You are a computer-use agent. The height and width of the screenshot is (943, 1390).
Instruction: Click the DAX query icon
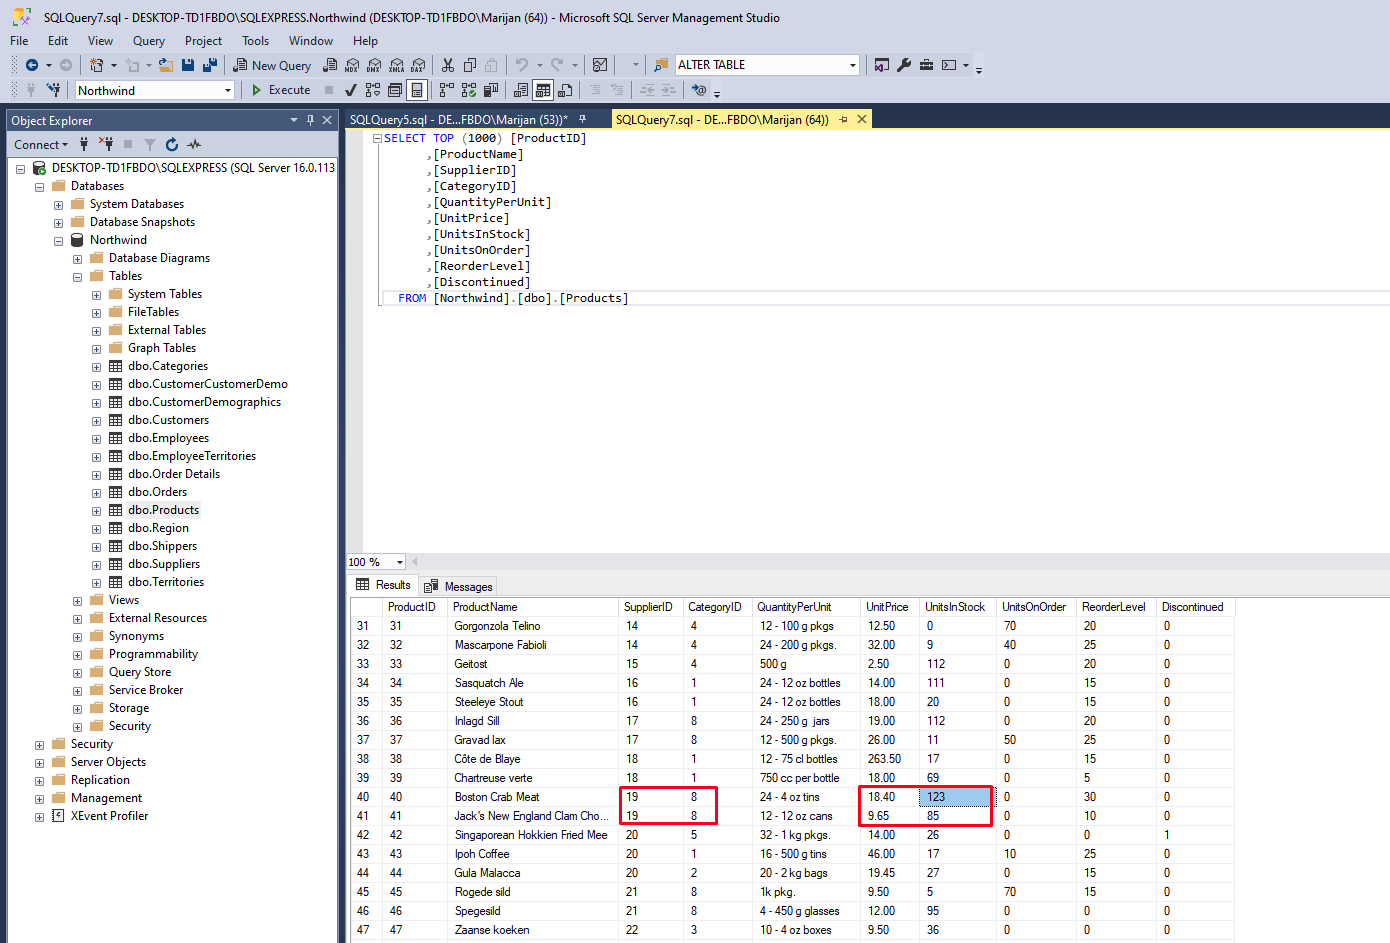(418, 65)
